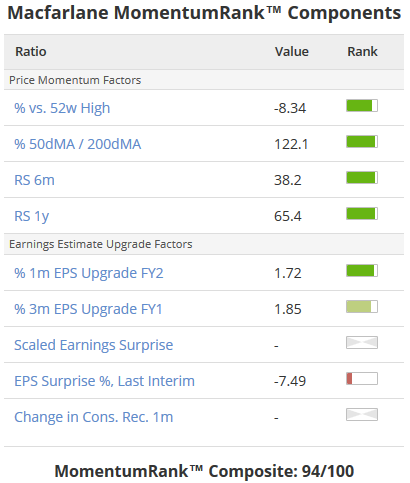Select the RS 1y ratio link
This screenshot has height=483, width=410.
[x=32, y=216]
